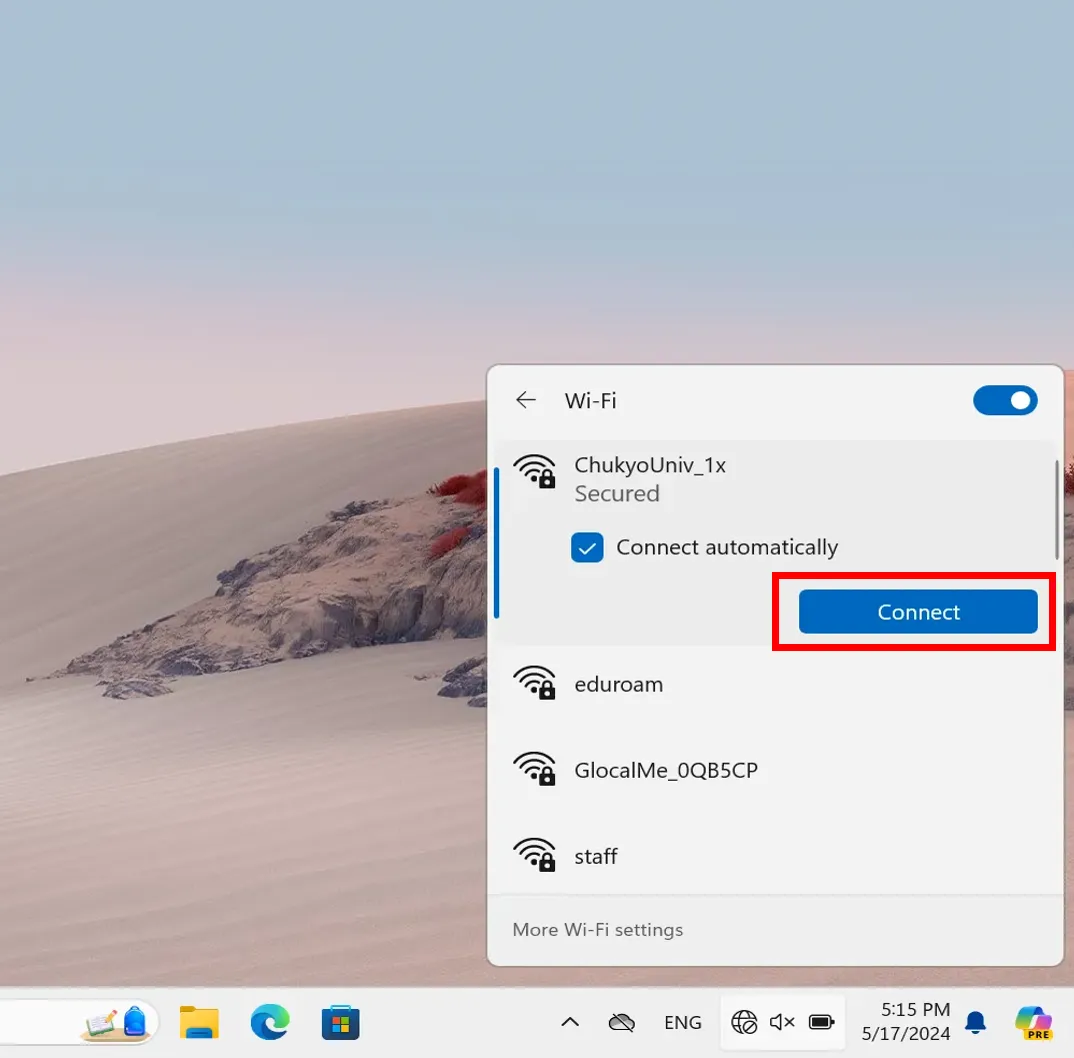Launch Microsoft Edge from taskbar

pyautogui.click(x=270, y=1022)
